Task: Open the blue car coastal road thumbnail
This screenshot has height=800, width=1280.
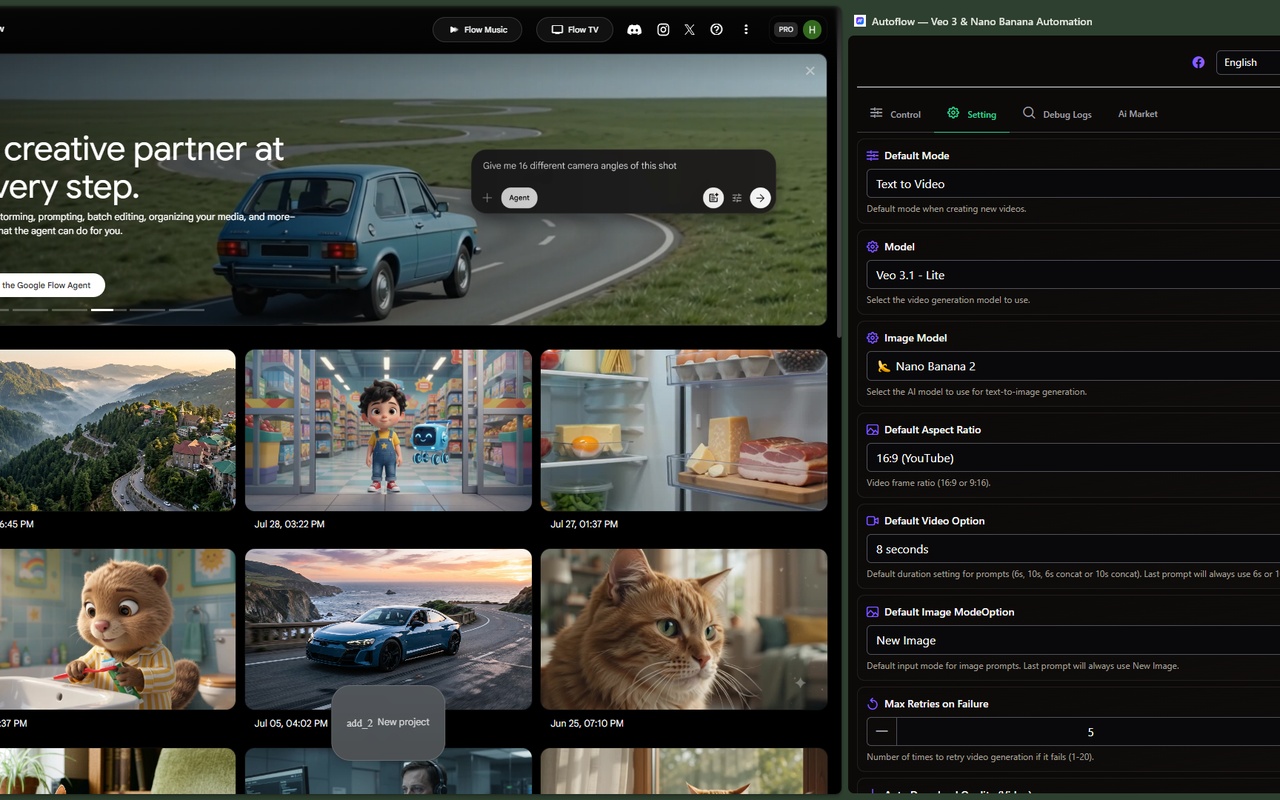Action: (x=388, y=629)
